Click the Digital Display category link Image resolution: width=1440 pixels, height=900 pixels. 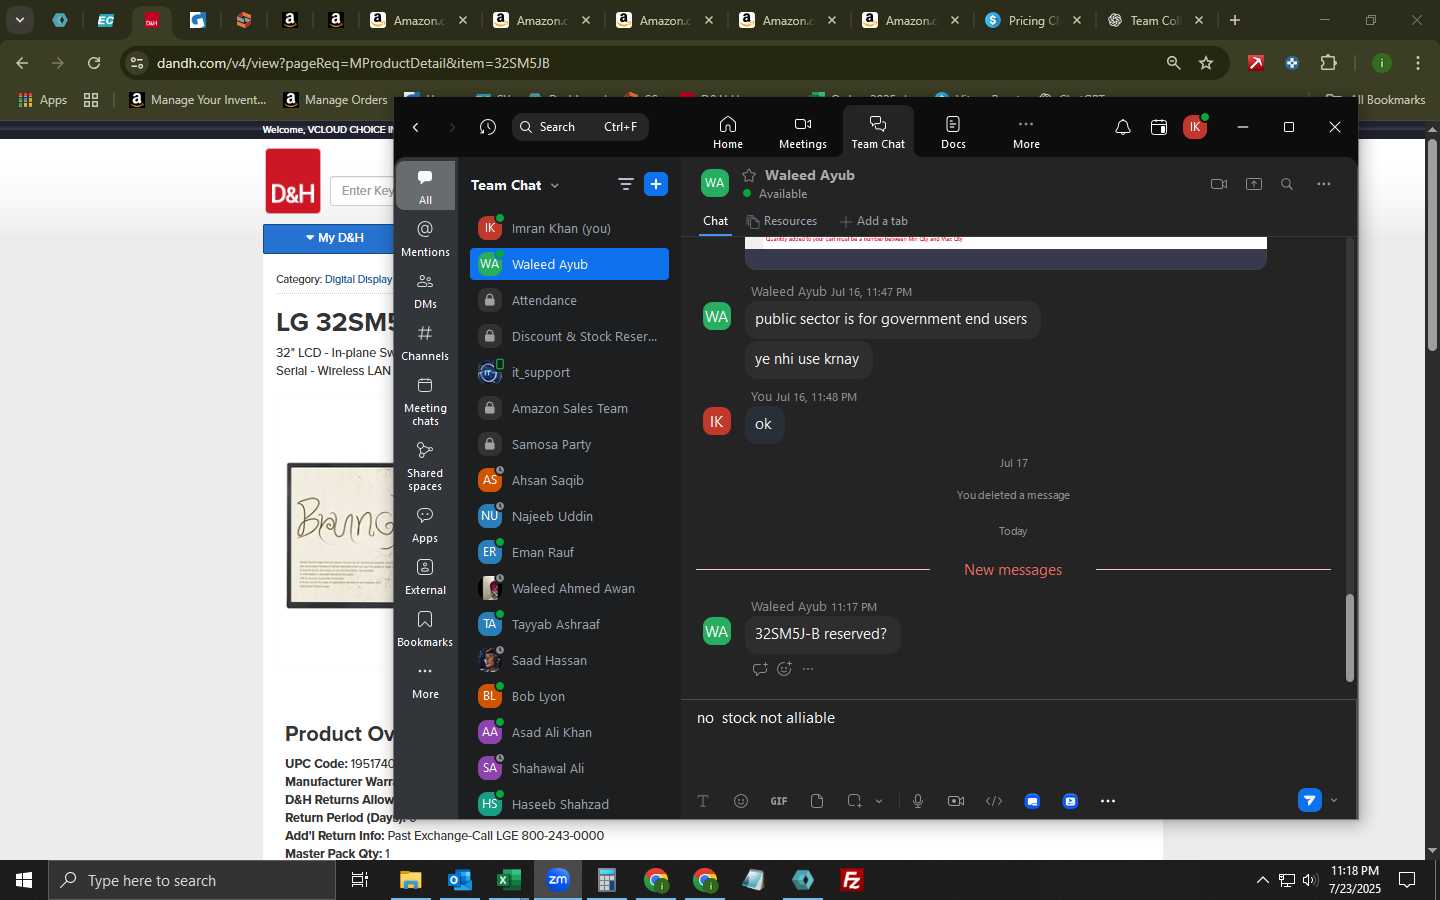[358, 279]
